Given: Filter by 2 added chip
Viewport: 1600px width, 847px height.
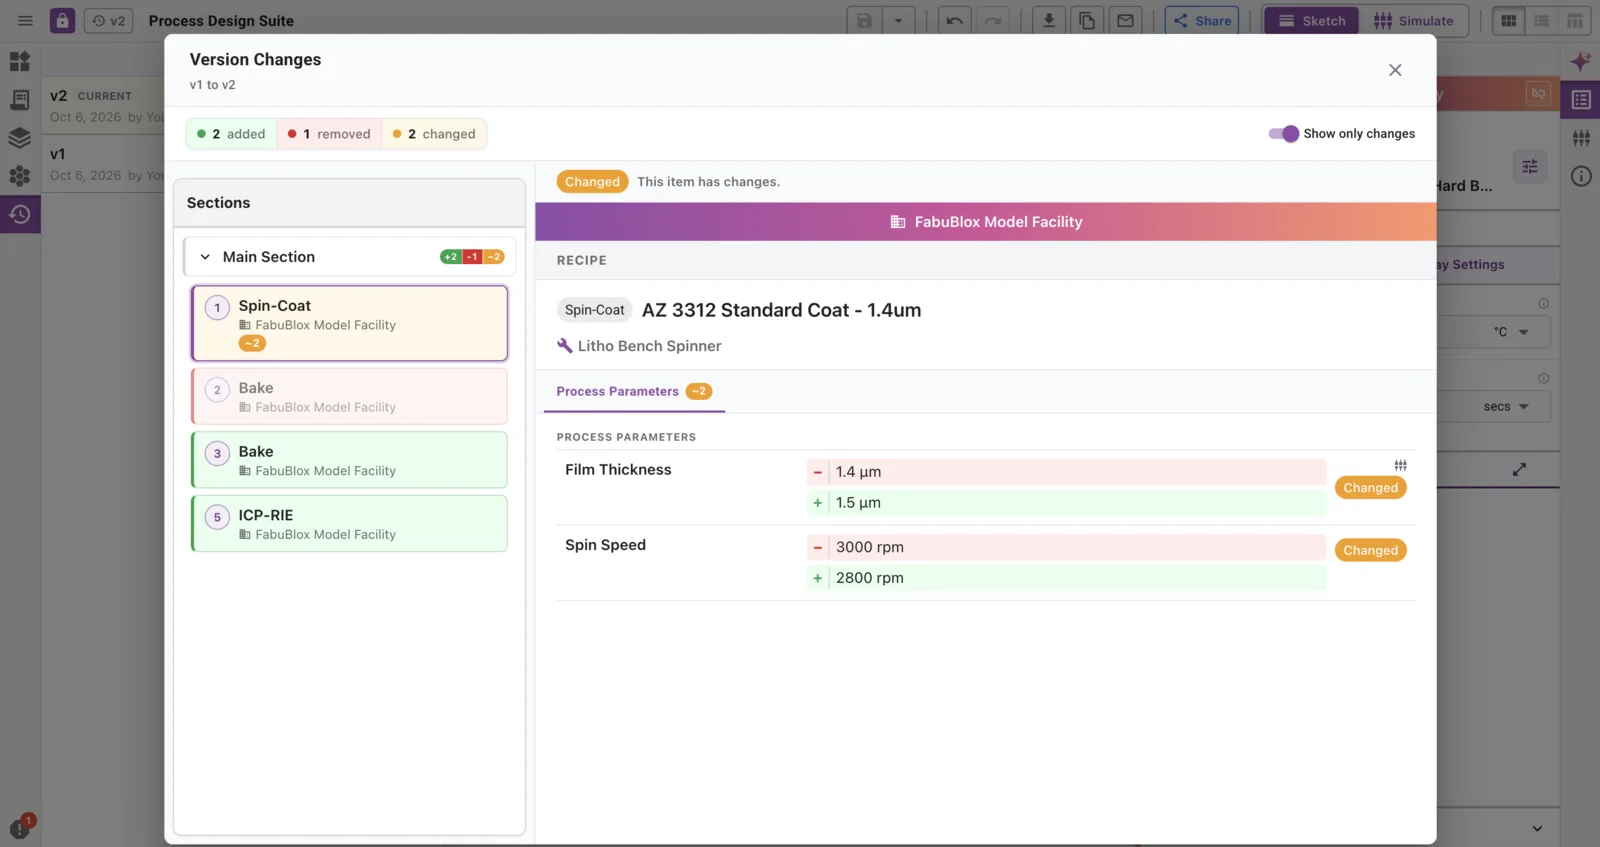Looking at the screenshot, I should click(231, 134).
